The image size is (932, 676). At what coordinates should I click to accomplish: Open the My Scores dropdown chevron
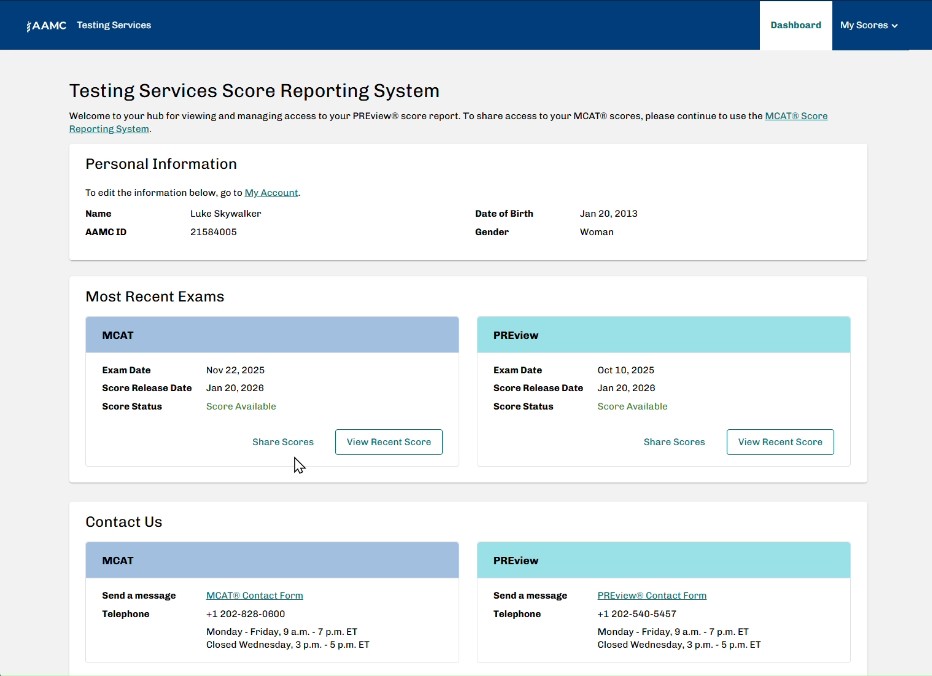893,25
